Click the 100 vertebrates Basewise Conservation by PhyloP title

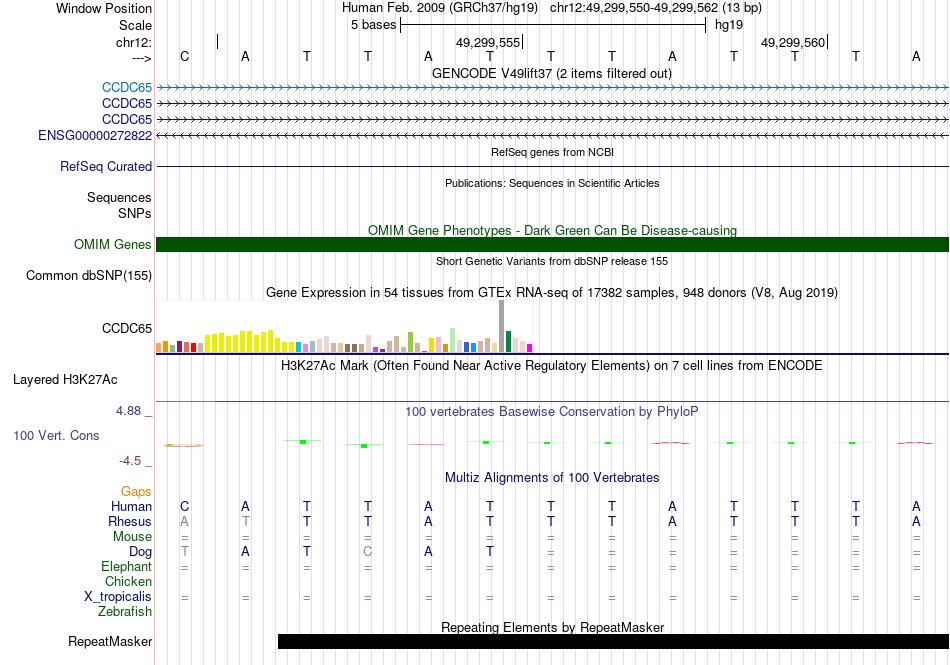point(552,412)
